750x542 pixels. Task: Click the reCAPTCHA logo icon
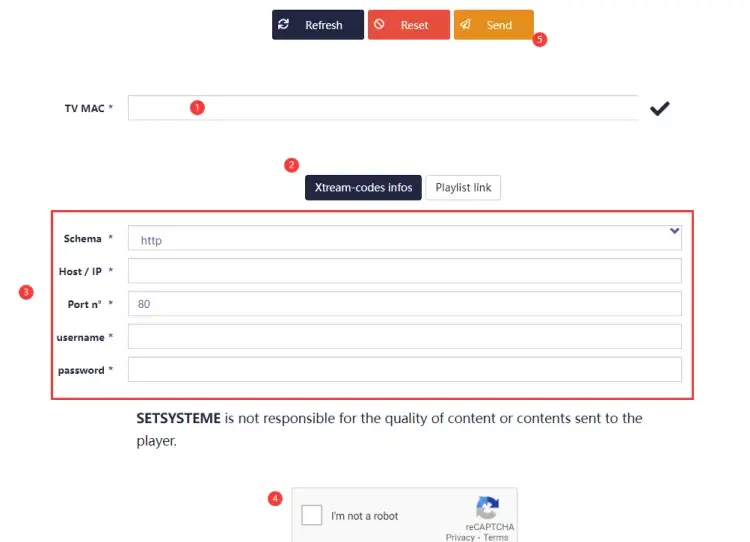click(487, 508)
